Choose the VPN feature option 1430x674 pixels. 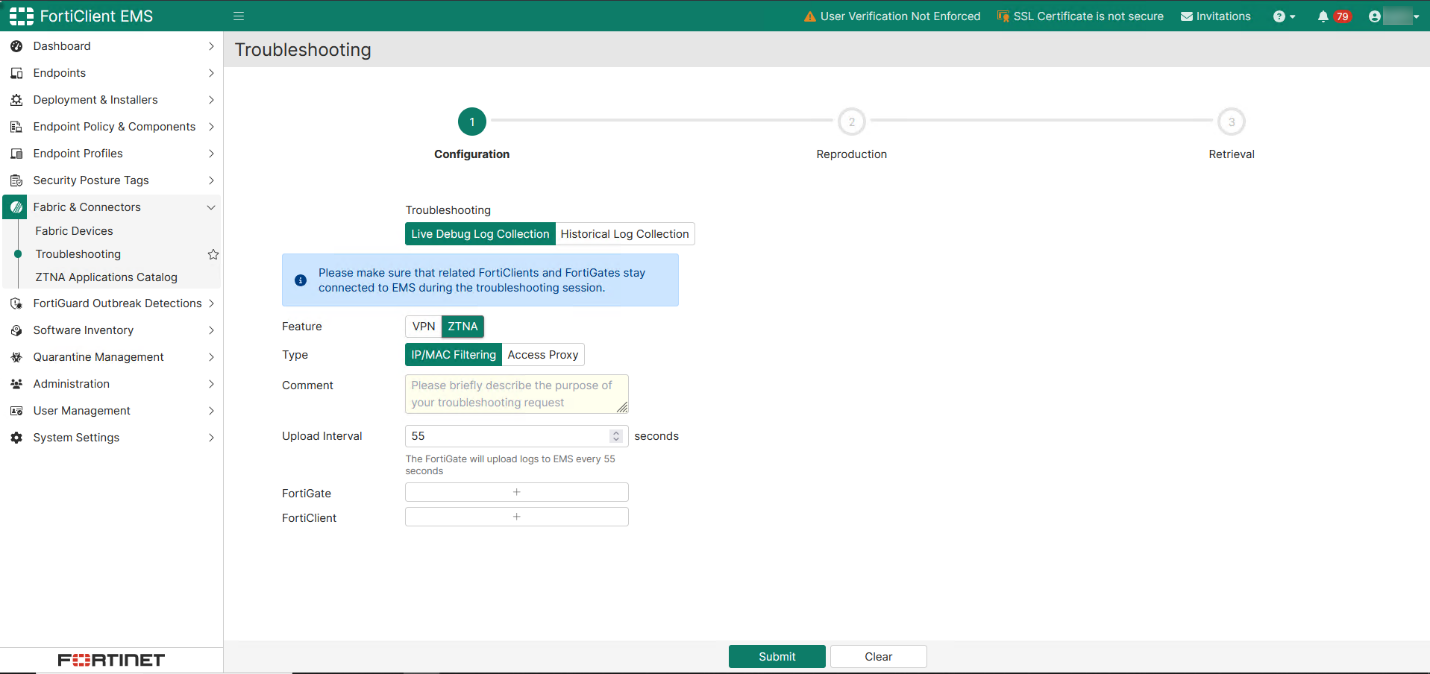pyautogui.click(x=424, y=326)
